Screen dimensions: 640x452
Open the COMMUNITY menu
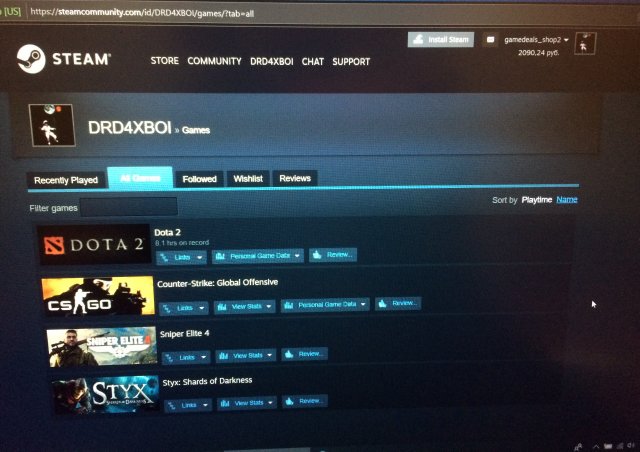click(214, 61)
